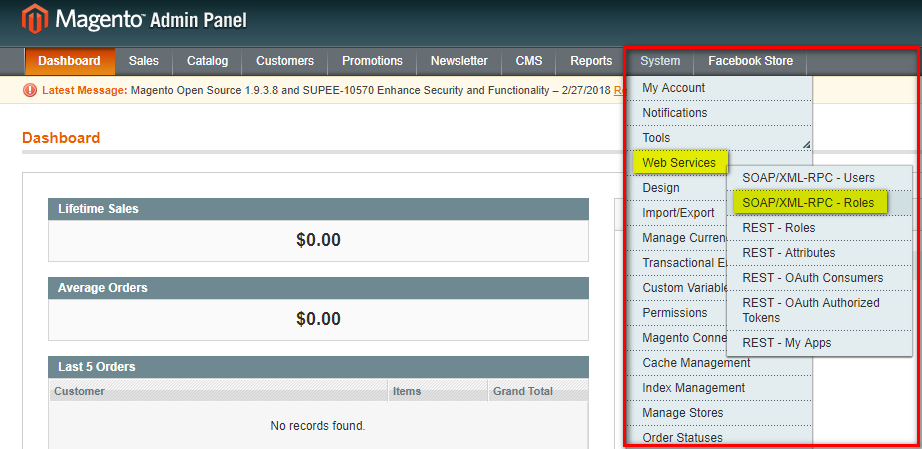Viewport: 922px width, 449px height.
Task: Select Cache Management menu entry
Action: [695, 363]
